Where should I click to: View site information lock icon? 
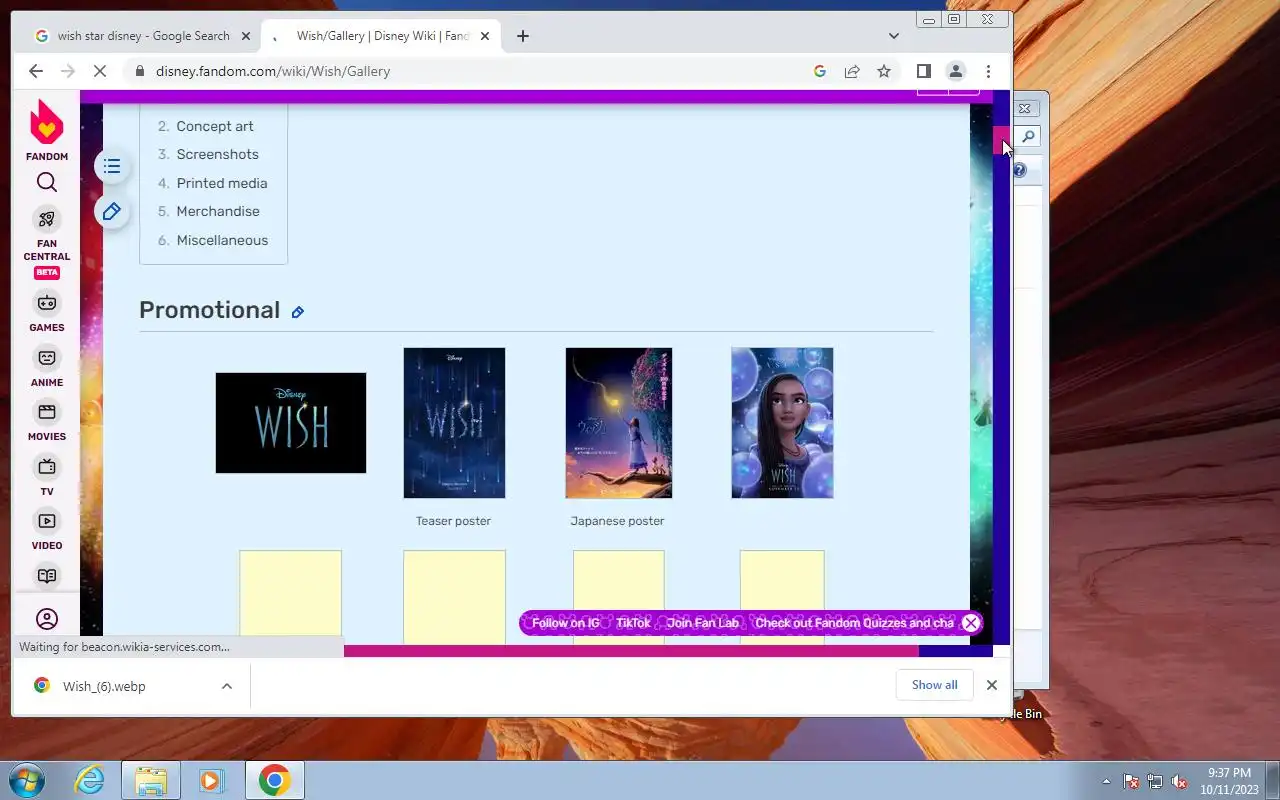pos(139,71)
